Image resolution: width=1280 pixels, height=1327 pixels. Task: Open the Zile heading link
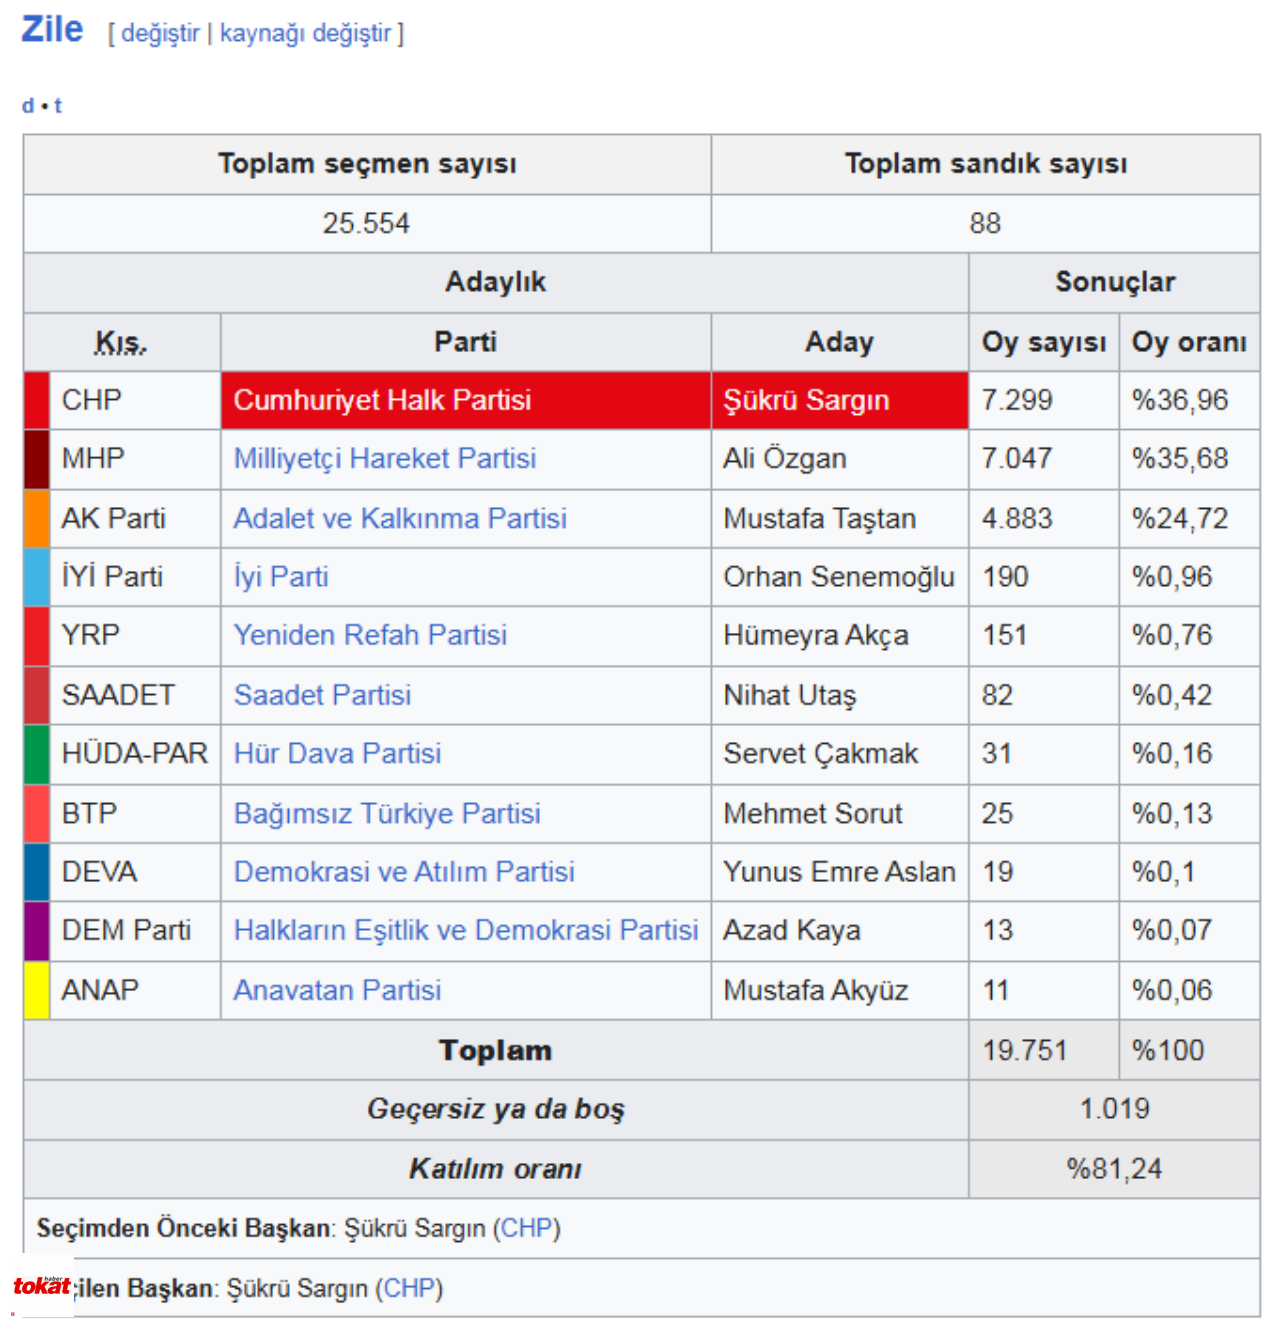pyautogui.click(x=52, y=29)
